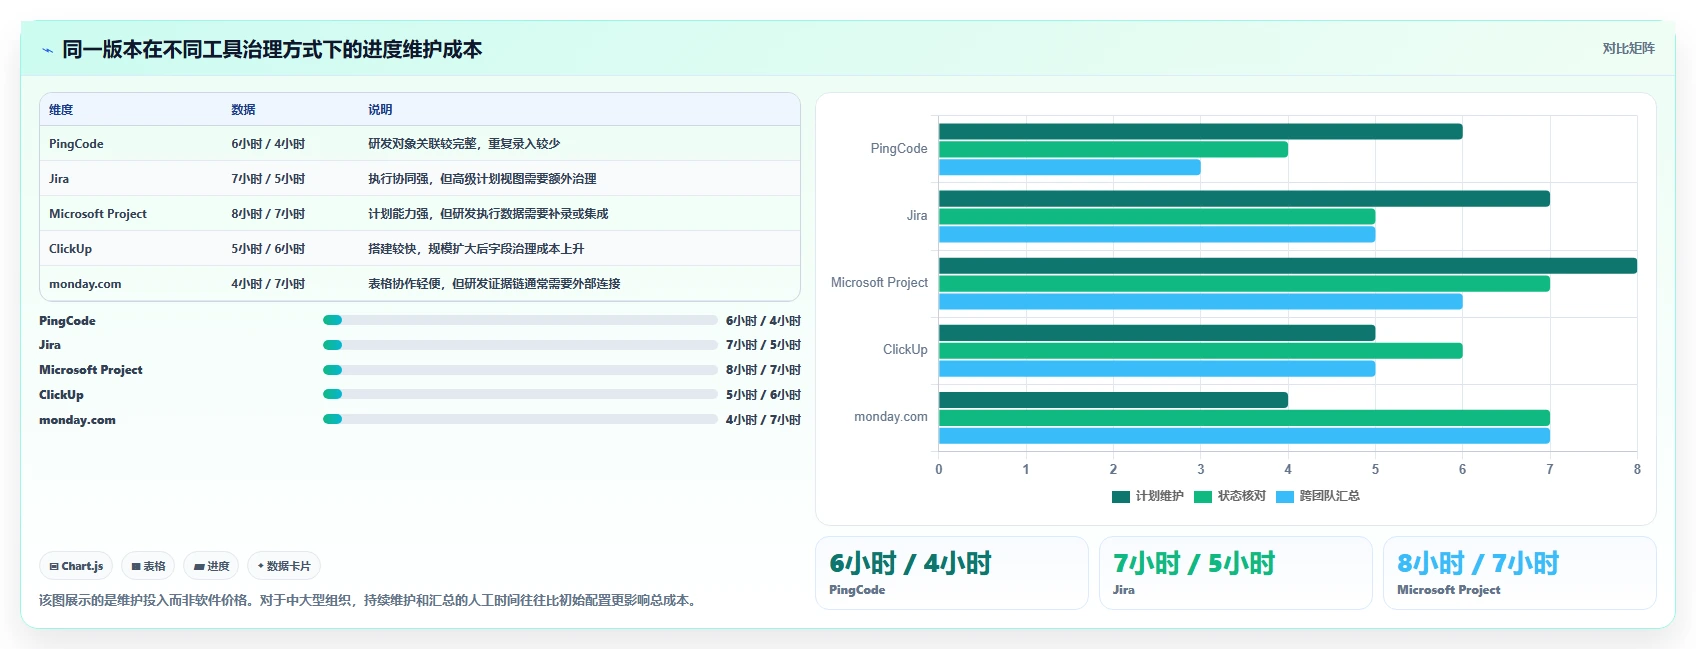Click the 数据 column header

pos(243,110)
